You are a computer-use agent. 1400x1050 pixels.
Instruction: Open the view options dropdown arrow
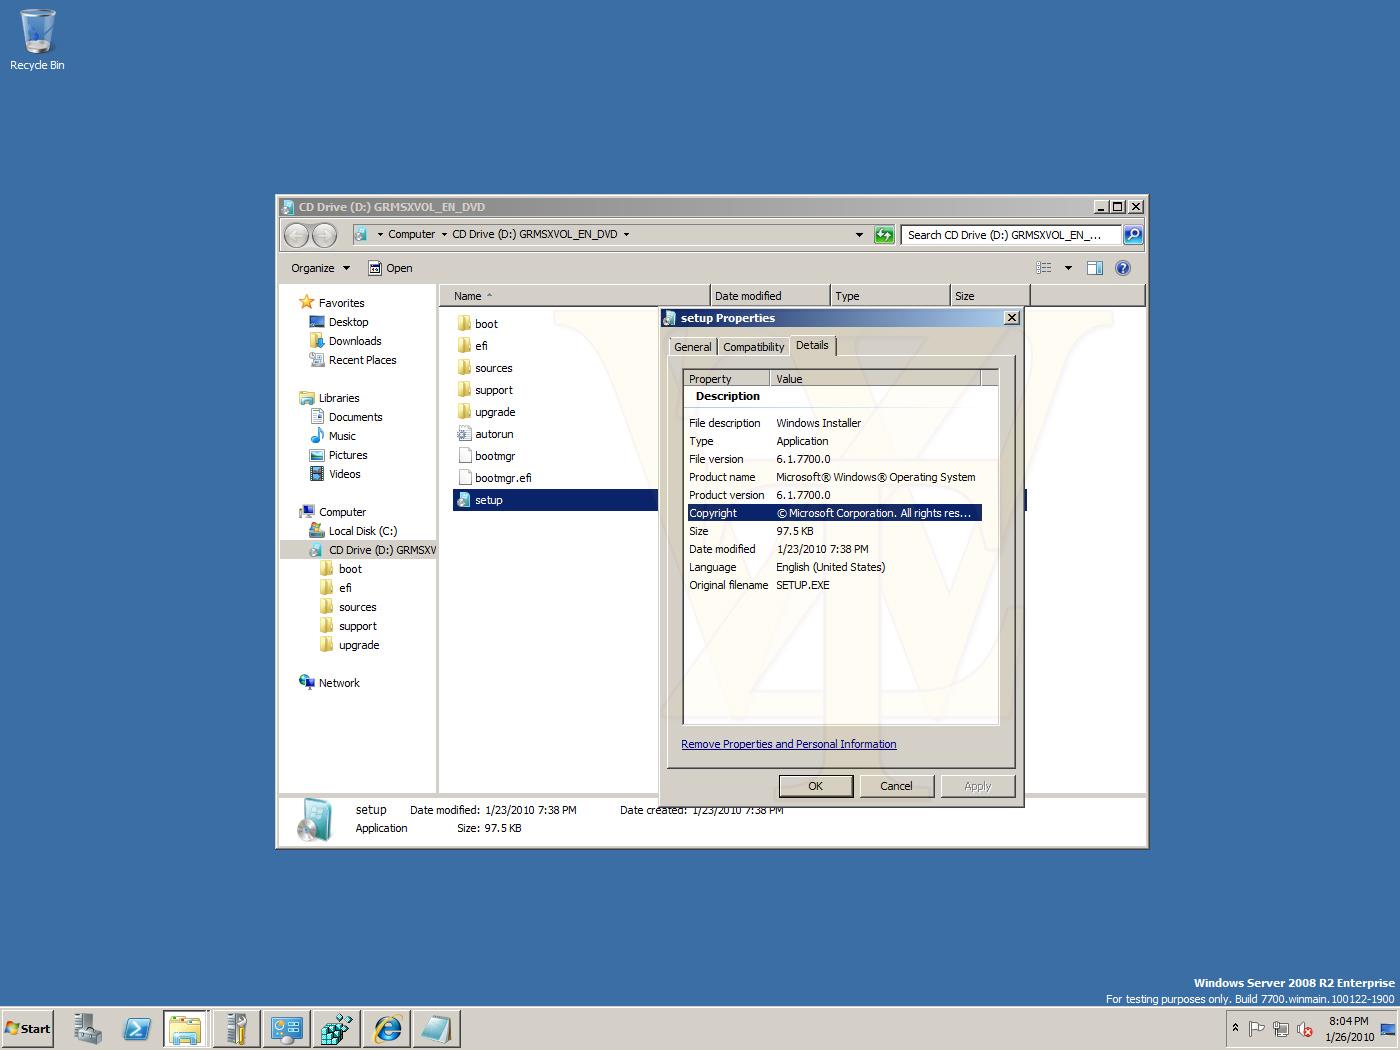pyautogui.click(x=1068, y=268)
